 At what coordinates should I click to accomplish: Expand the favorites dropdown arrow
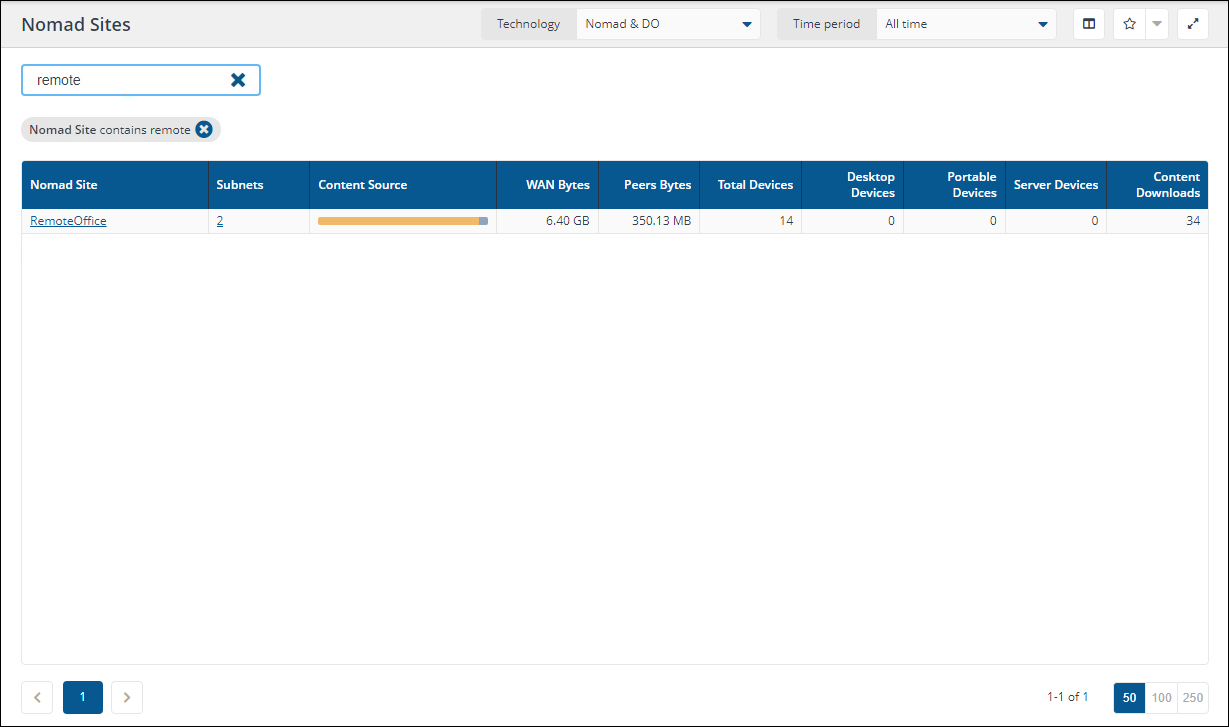click(x=1157, y=24)
